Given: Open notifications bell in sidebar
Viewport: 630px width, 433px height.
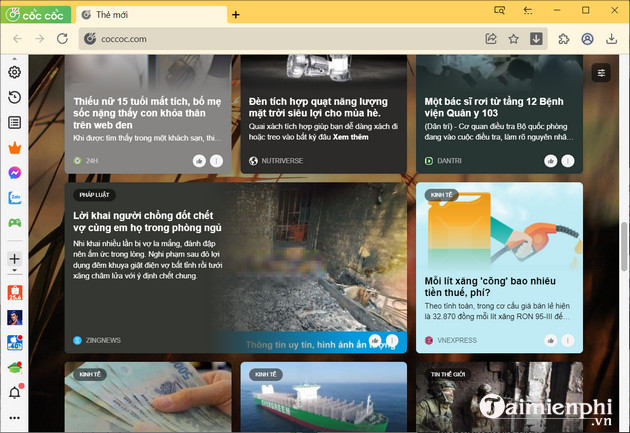Looking at the screenshot, I should click(15, 392).
